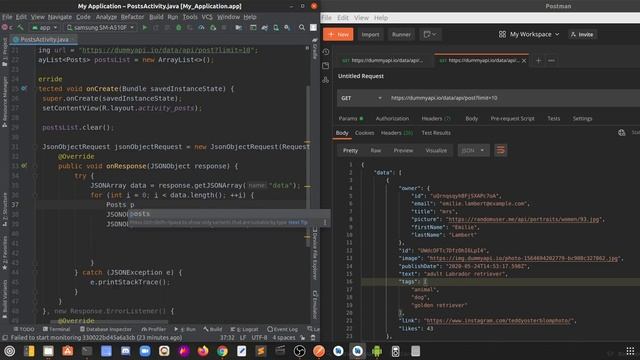This screenshot has height=360, width=640.
Task: Open the Refactor menu
Action: [132, 17]
